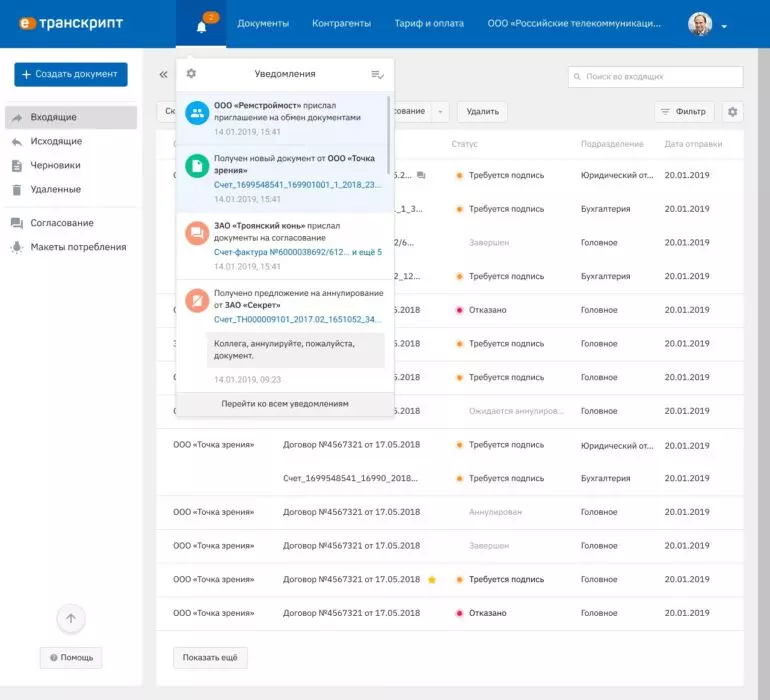Open Документы menu
Viewport: 770px width, 700px height.
pyautogui.click(x=263, y=24)
